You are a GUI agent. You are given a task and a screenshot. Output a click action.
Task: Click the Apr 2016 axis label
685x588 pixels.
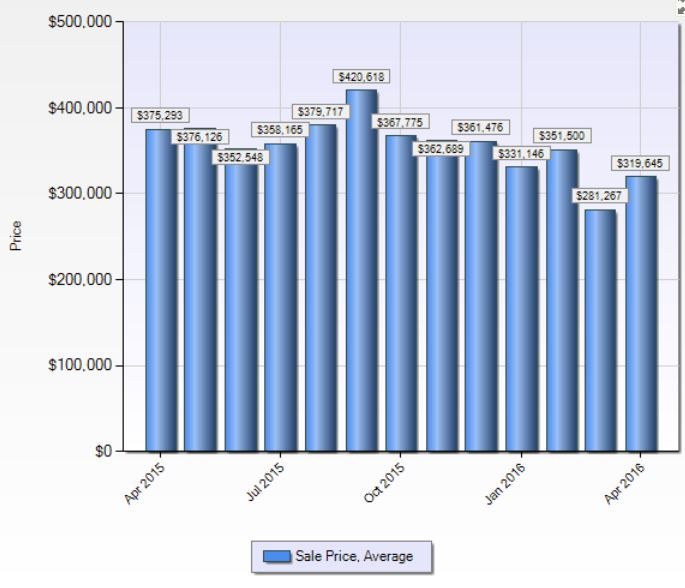[624, 483]
